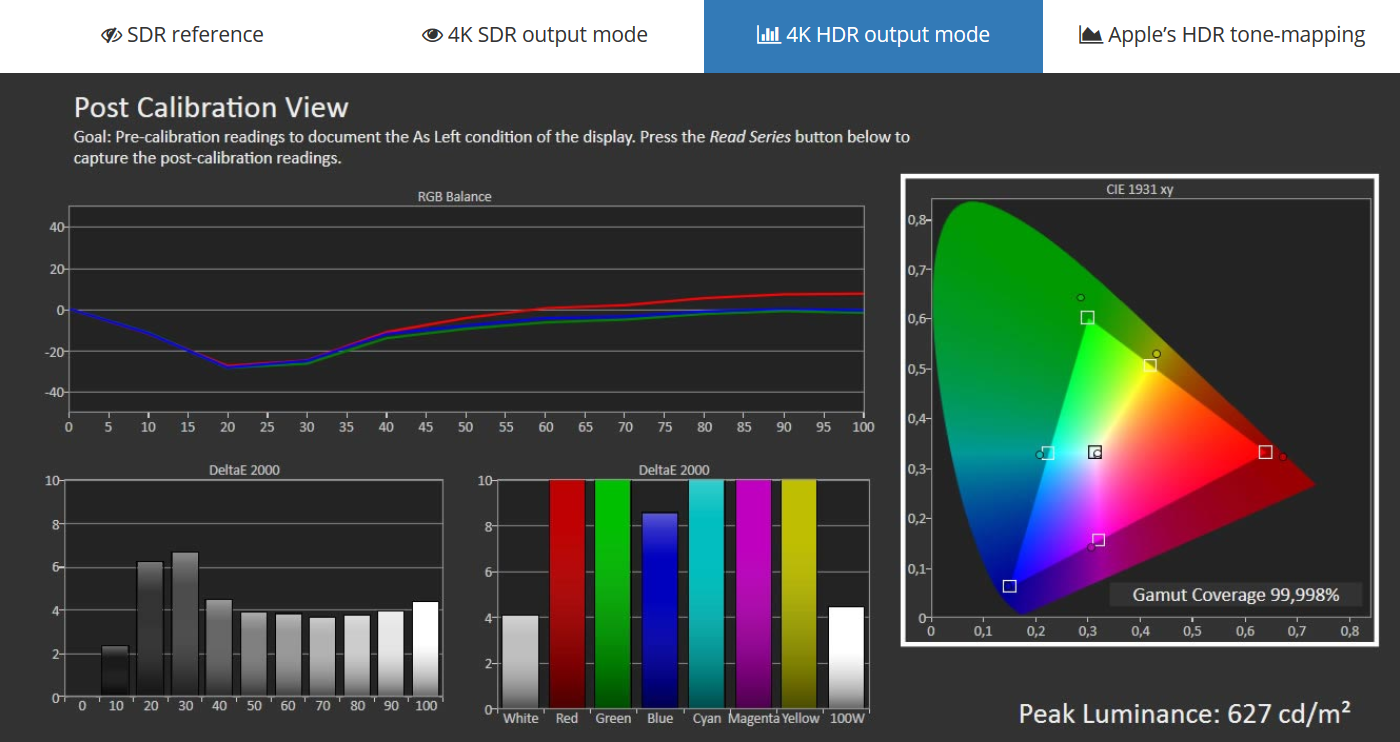This screenshot has height=742, width=1400.
Task: Select the 4K HDR output mode tab
Action: (x=873, y=36)
